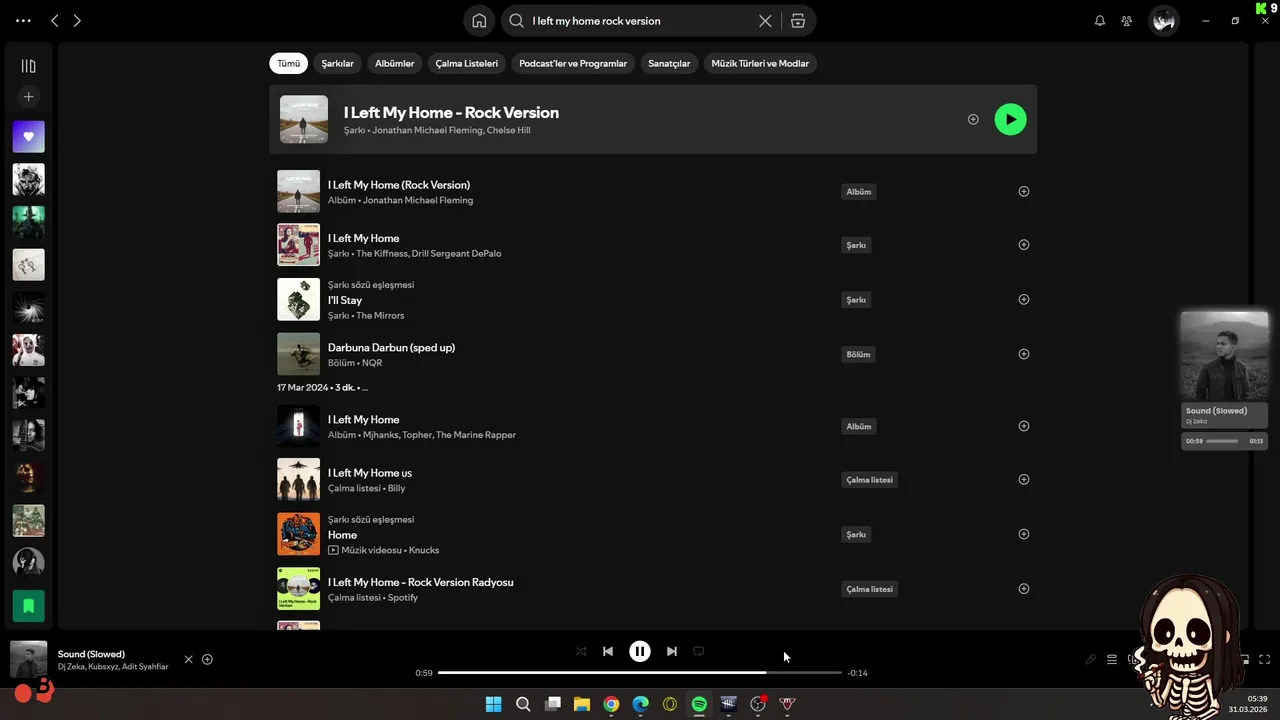The image size is (1280, 720).
Task: Open I'll Stay album cover thumbnail
Action: [298, 299]
